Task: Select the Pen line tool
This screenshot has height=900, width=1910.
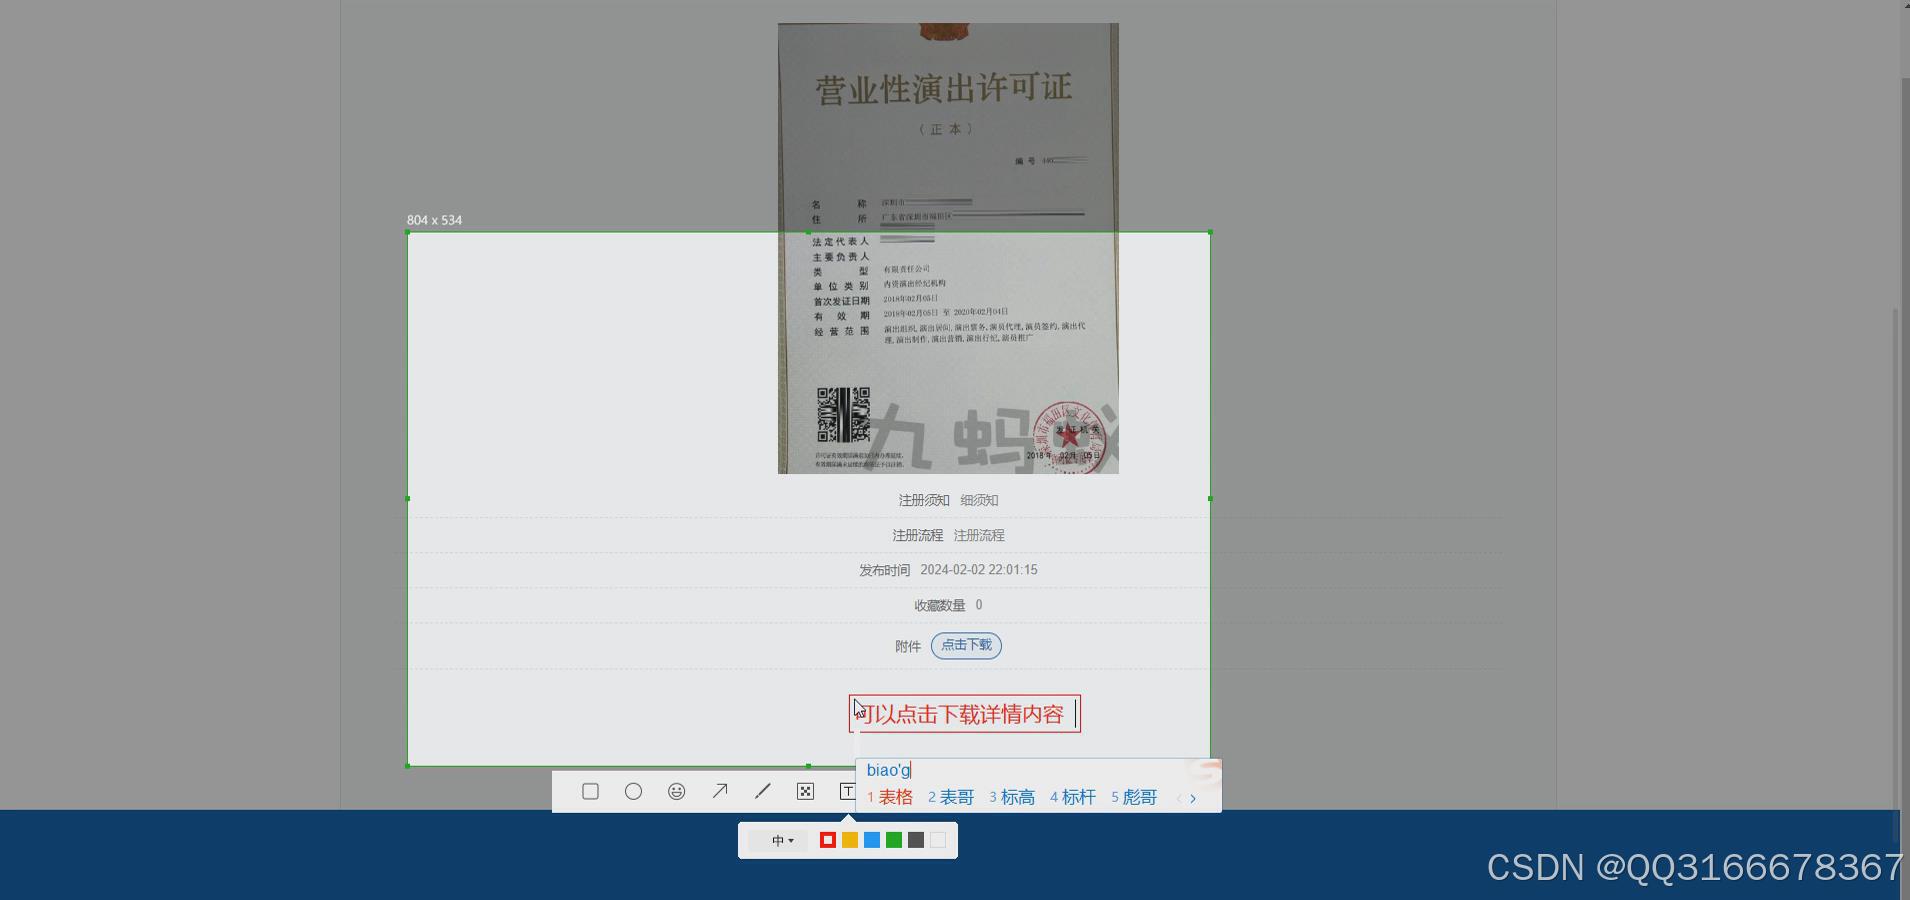Action: click(762, 790)
